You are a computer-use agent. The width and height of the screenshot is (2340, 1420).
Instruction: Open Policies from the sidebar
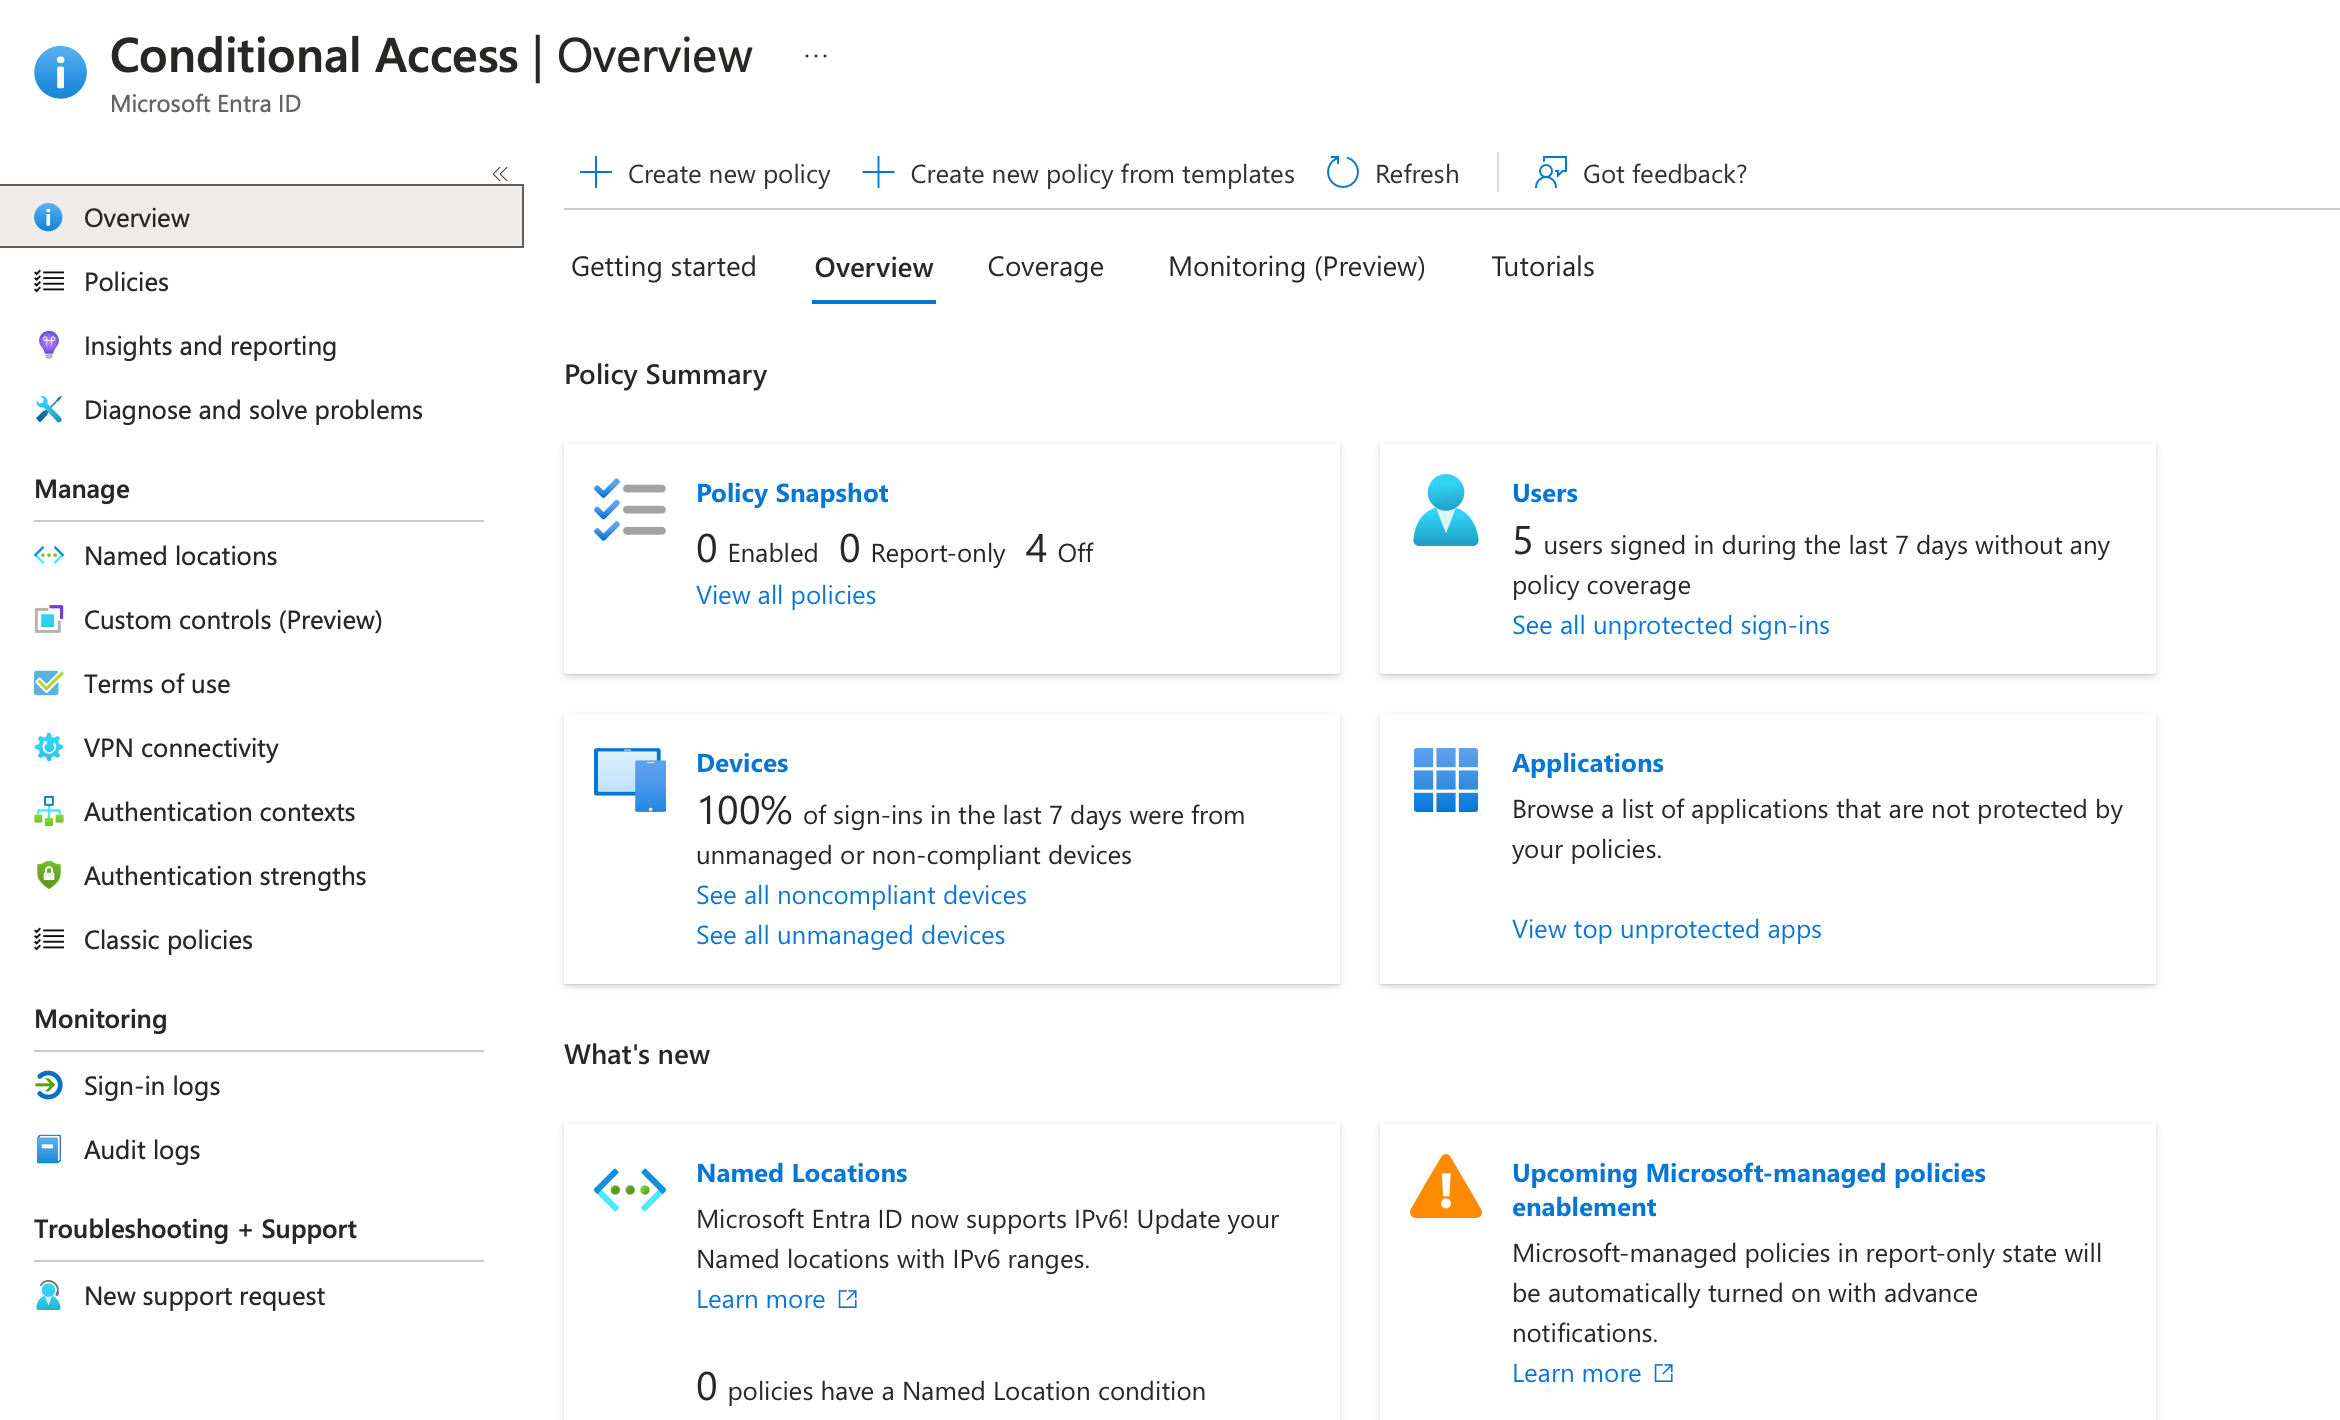click(126, 282)
